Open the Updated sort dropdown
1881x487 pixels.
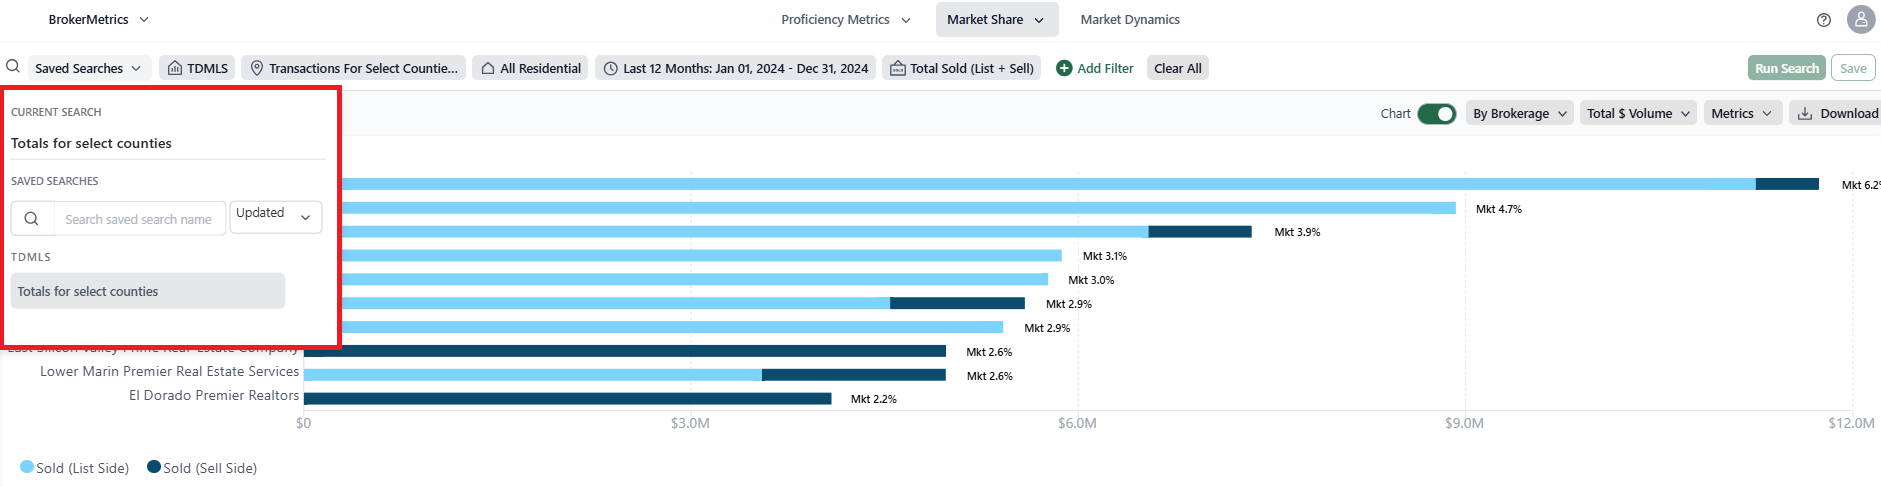click(x=276, y=217)
